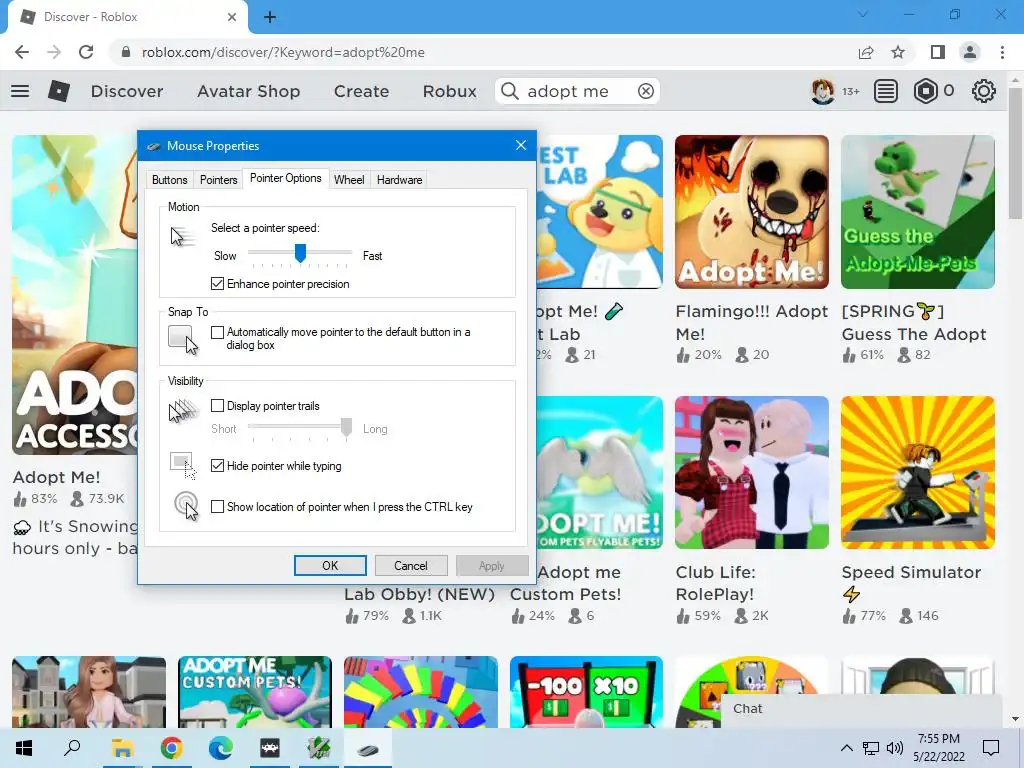
Task: Open a new browser tab
Action: 270,17
